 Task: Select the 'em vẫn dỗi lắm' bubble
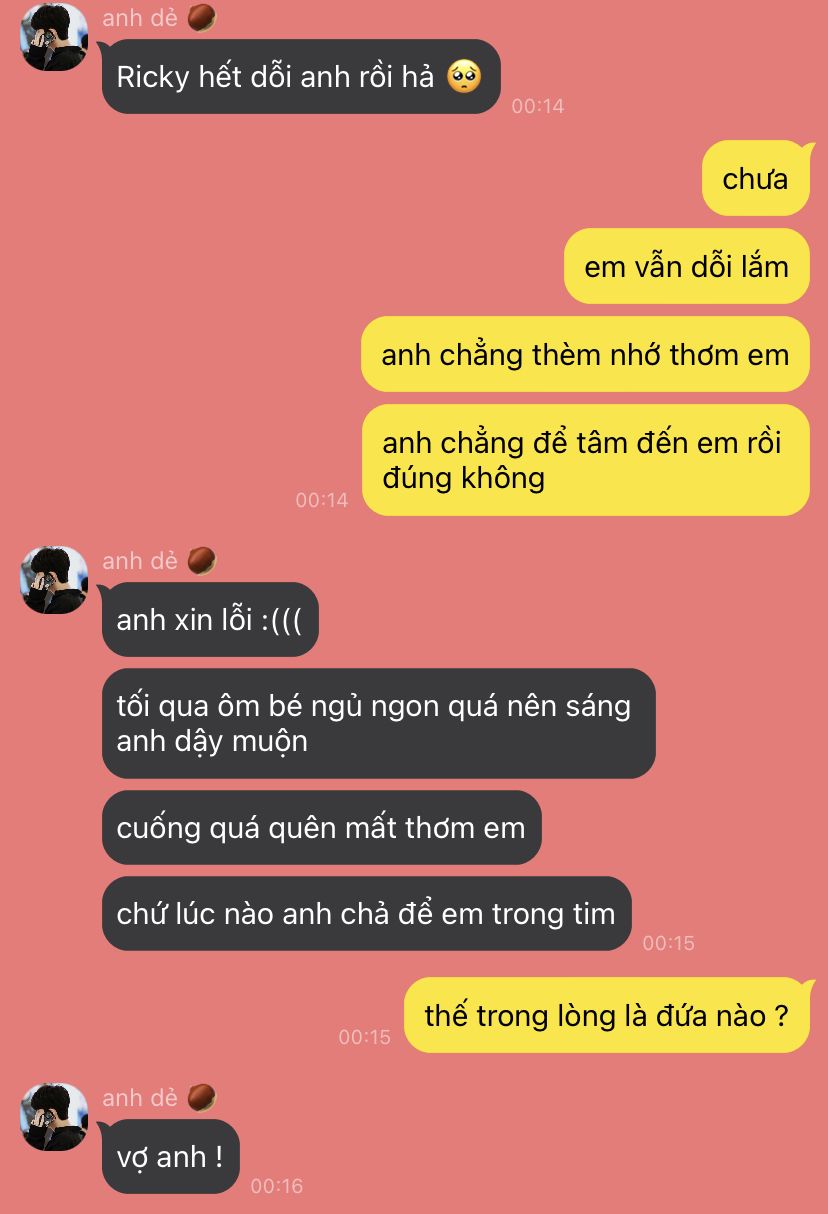coord(686,267)
